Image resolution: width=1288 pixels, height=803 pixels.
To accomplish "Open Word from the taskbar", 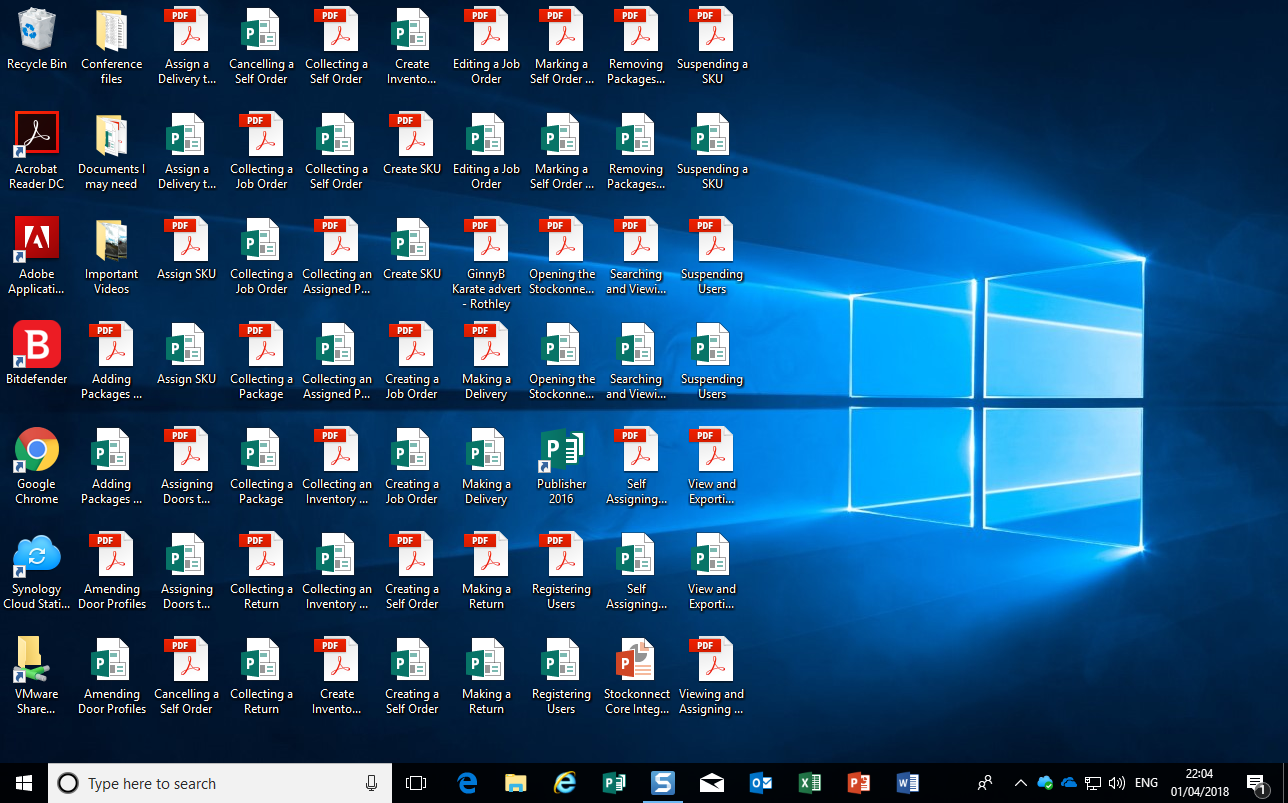I will tap(908, 783).
